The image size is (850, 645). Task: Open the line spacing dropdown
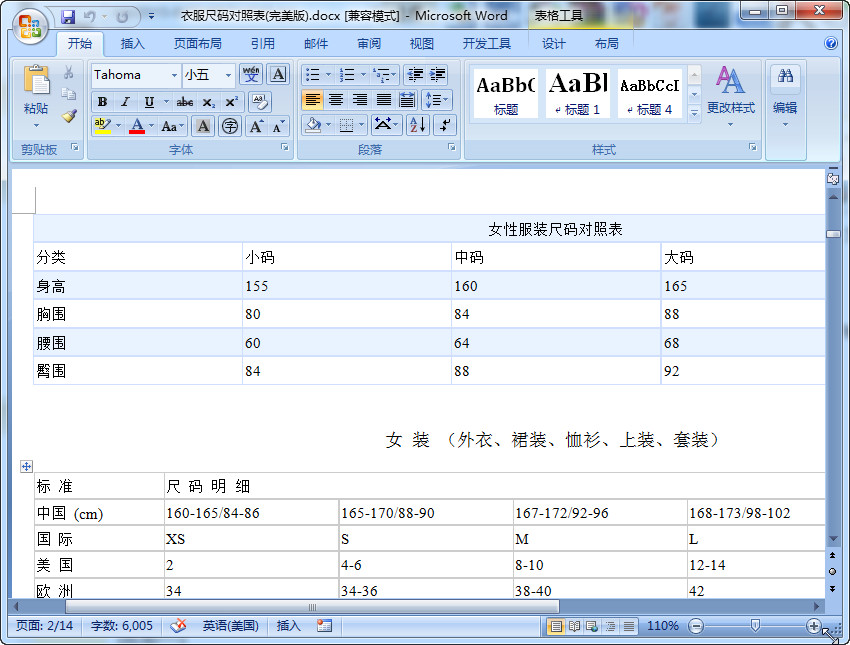[x=437, y=100]
